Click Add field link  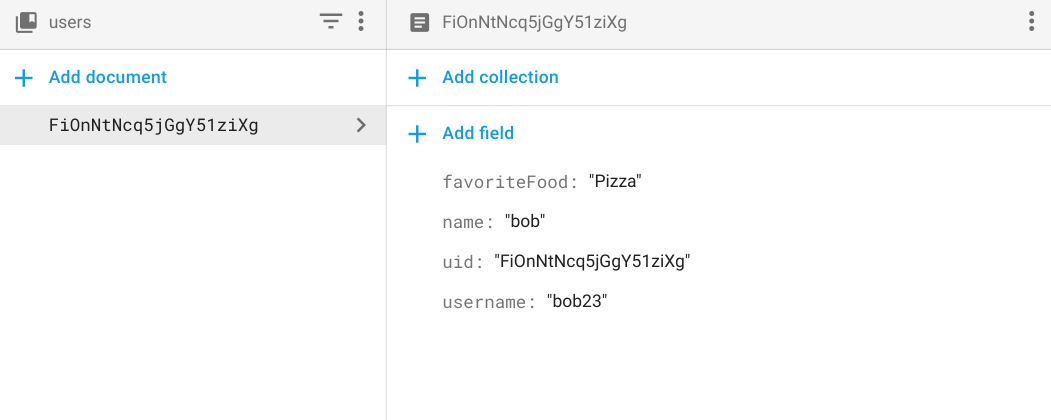tap(478, 133)
